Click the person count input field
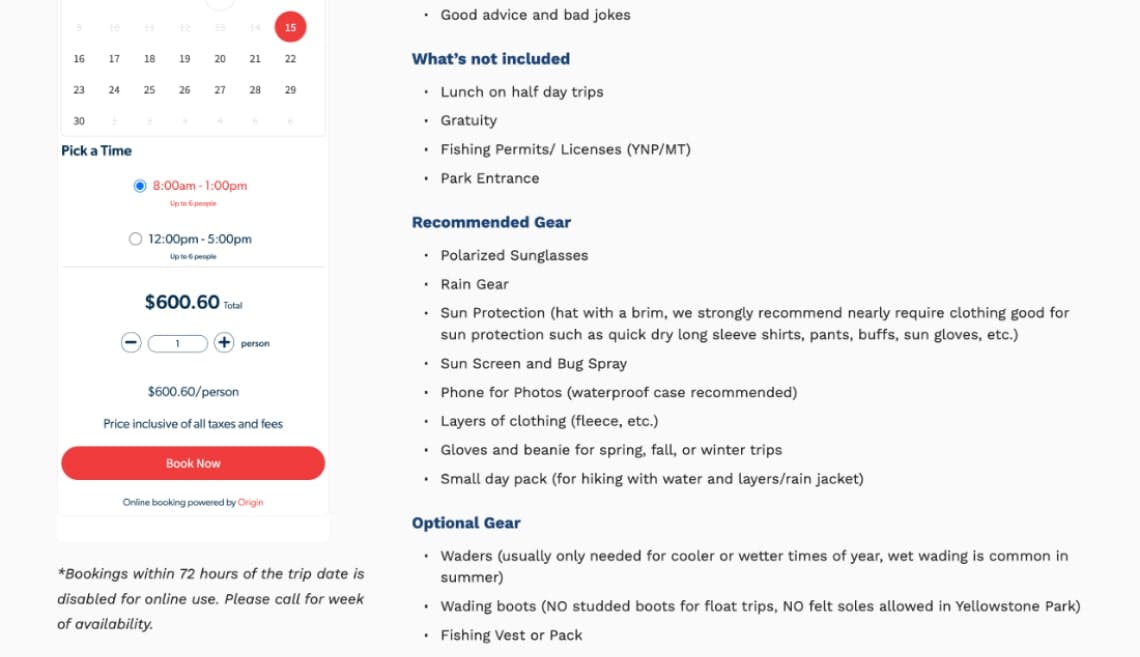This screenshot has width=1140, height=657. 177,342
